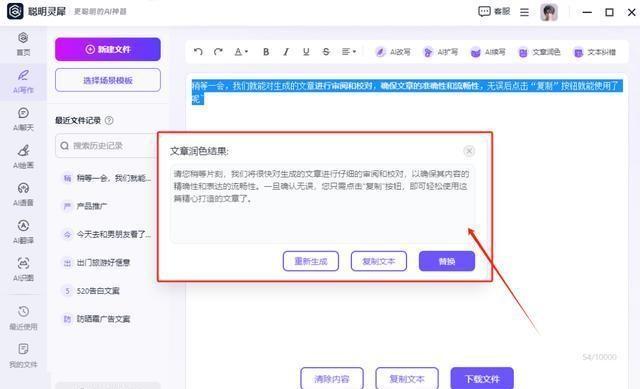
Task: Open recent file 稍等一会，我们就能...
Action: tap(107, 178)
